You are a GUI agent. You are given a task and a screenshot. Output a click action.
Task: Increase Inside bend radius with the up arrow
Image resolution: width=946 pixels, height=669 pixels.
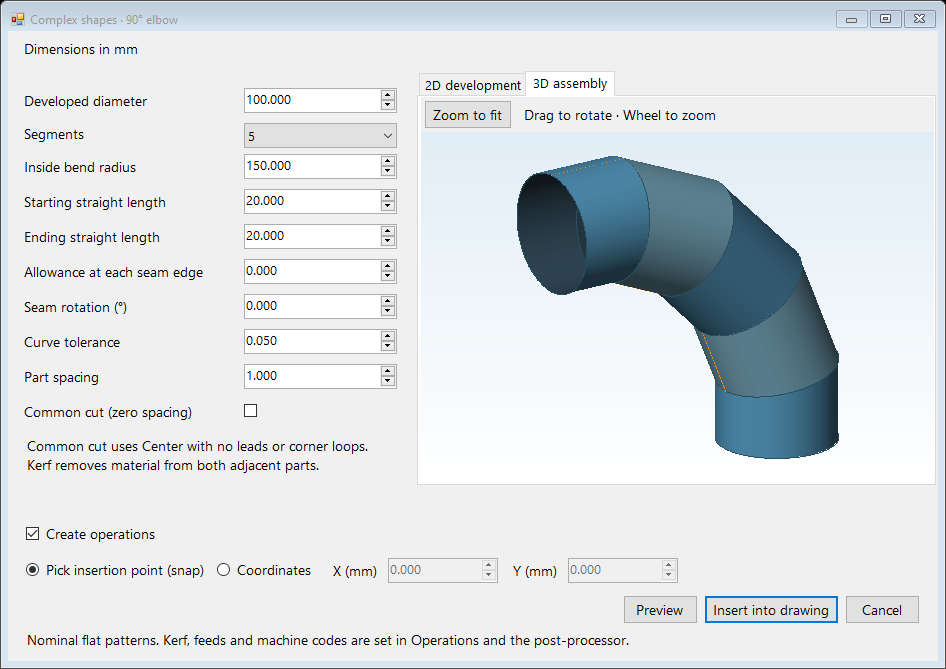click(x=388, y=160)
